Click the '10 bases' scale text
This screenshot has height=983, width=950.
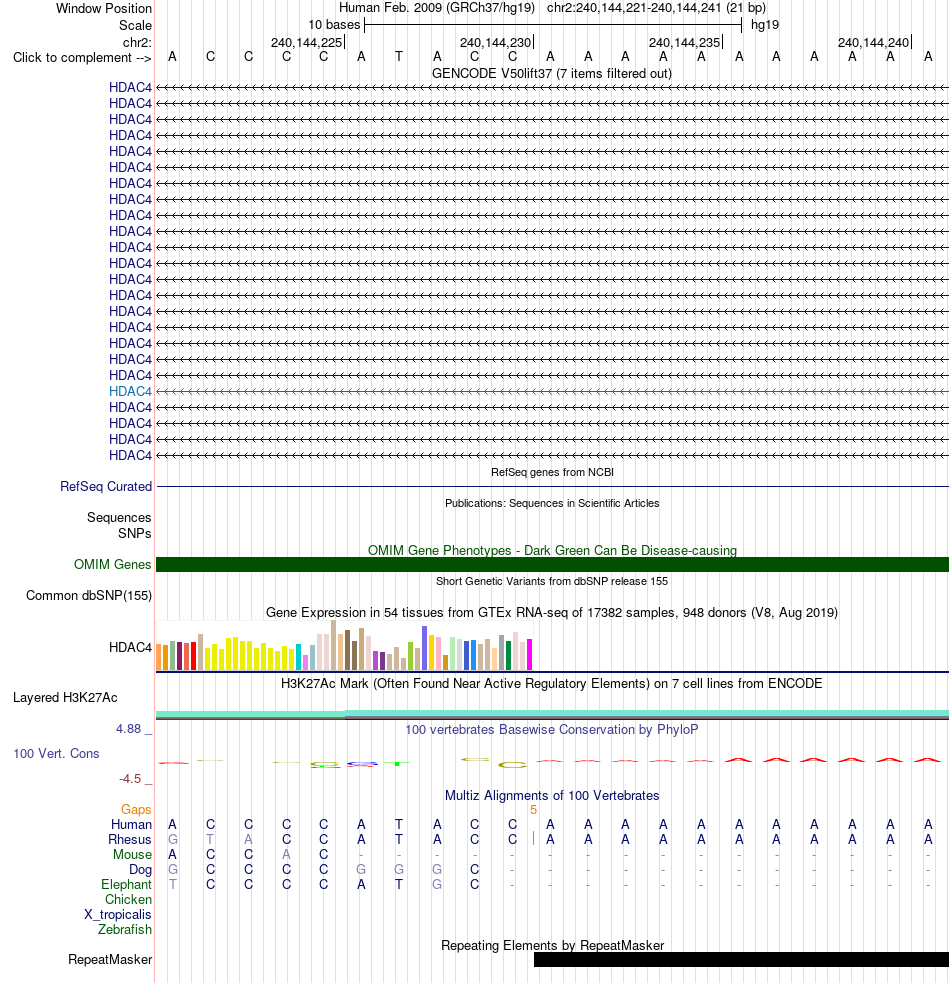(x=334, y=25)
